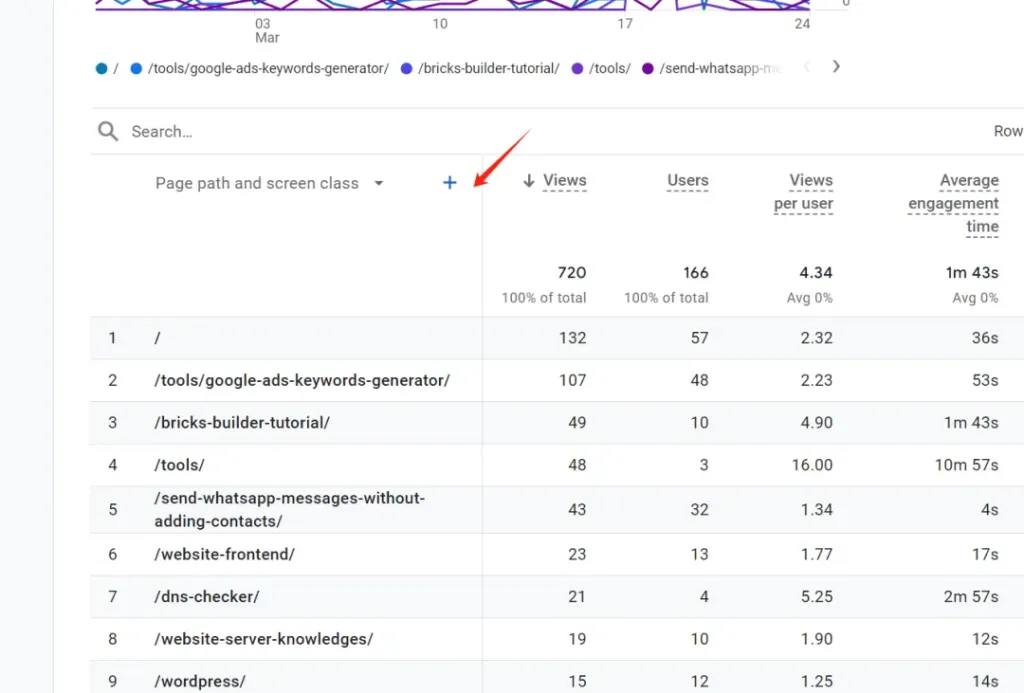This screenshot has width=1024, height=693.
Task: Click the /wordpress/ page path row
Action: tap(200, 681)
